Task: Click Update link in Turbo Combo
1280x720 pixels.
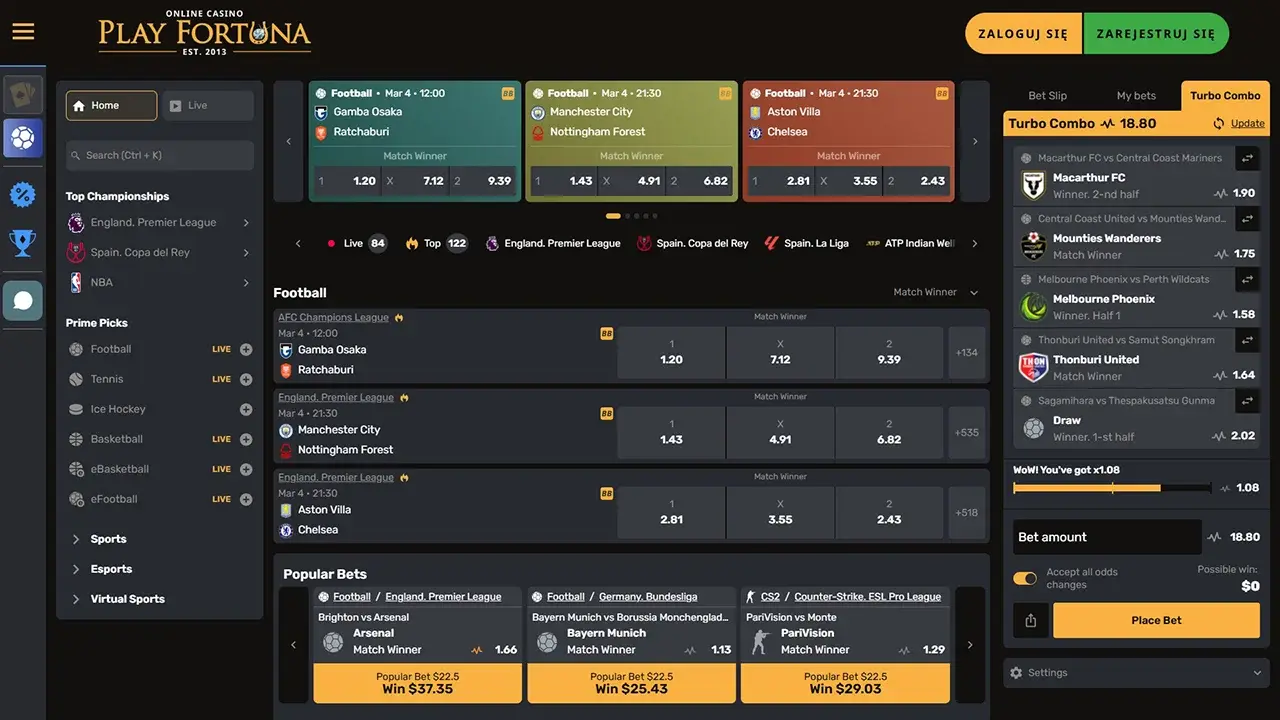Action: coord(1247,124)
